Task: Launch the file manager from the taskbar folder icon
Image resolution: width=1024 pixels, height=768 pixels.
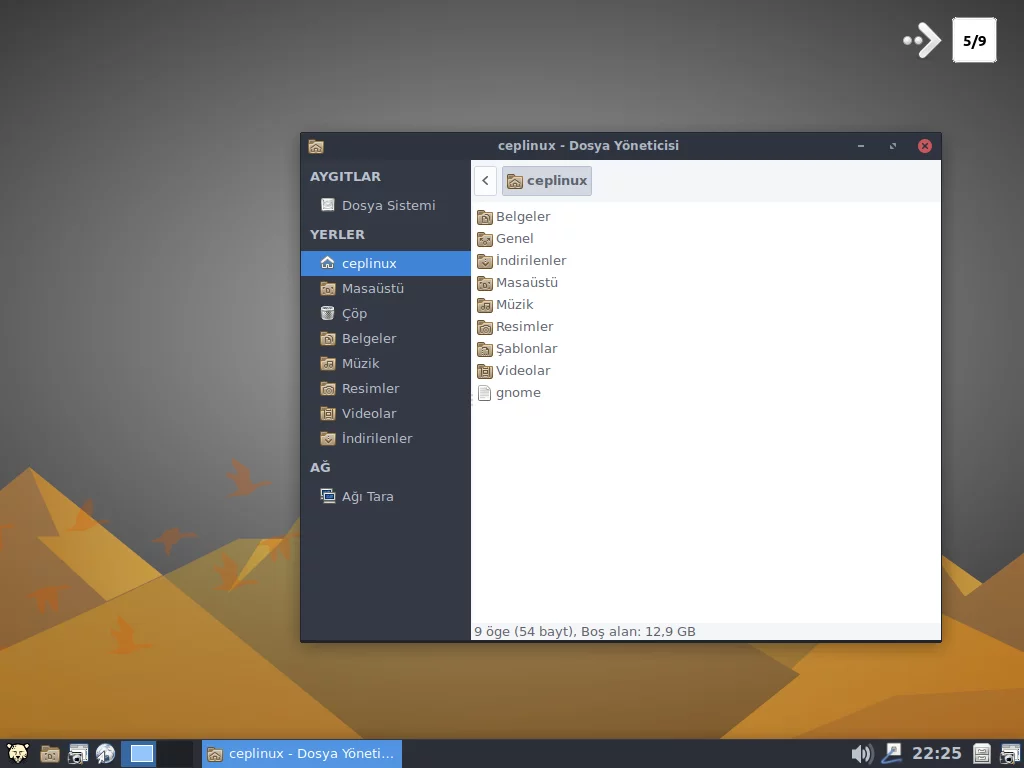Action: pos(48,753)
